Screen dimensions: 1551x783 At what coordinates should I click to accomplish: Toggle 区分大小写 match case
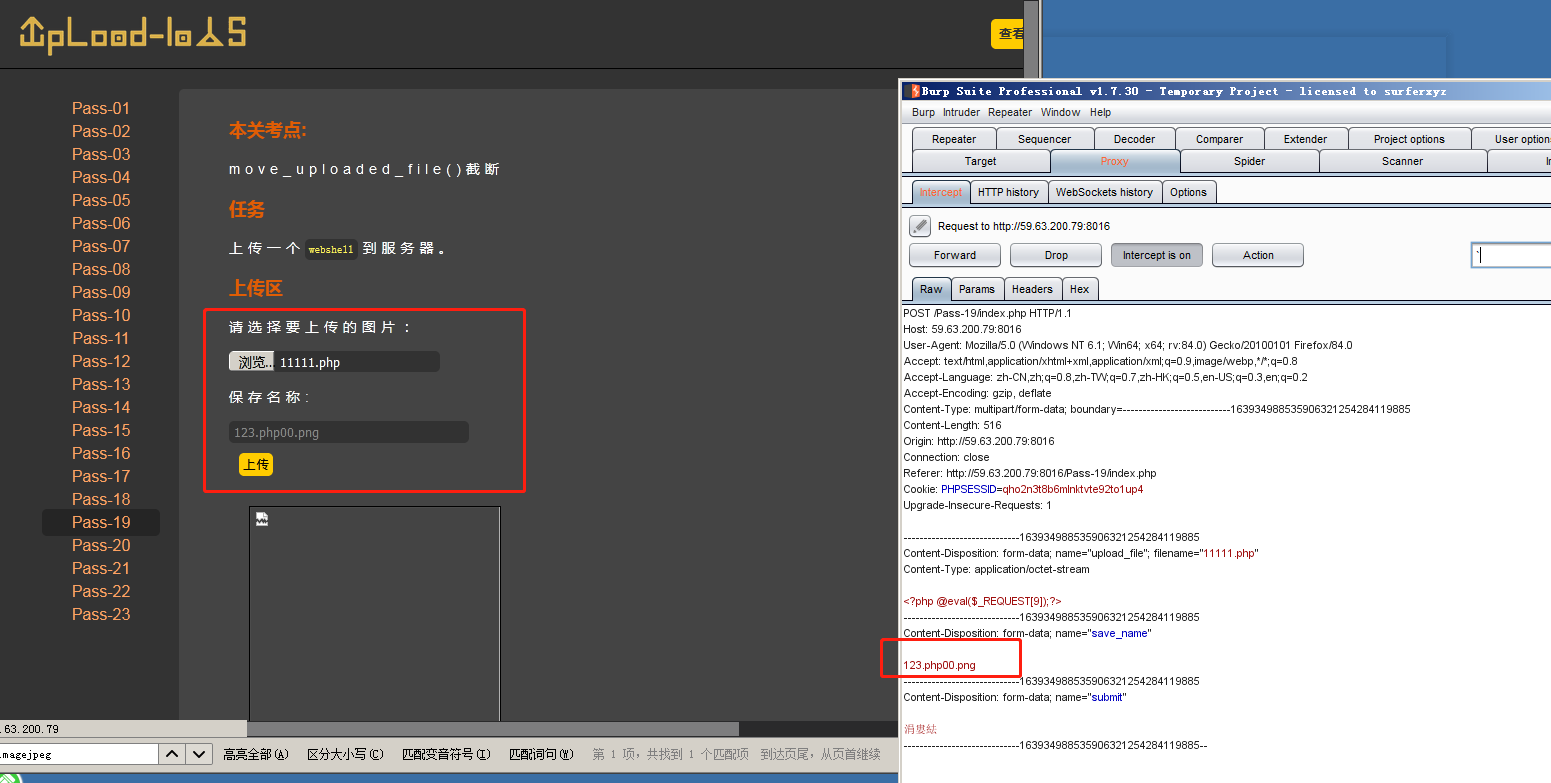(345, 754)
